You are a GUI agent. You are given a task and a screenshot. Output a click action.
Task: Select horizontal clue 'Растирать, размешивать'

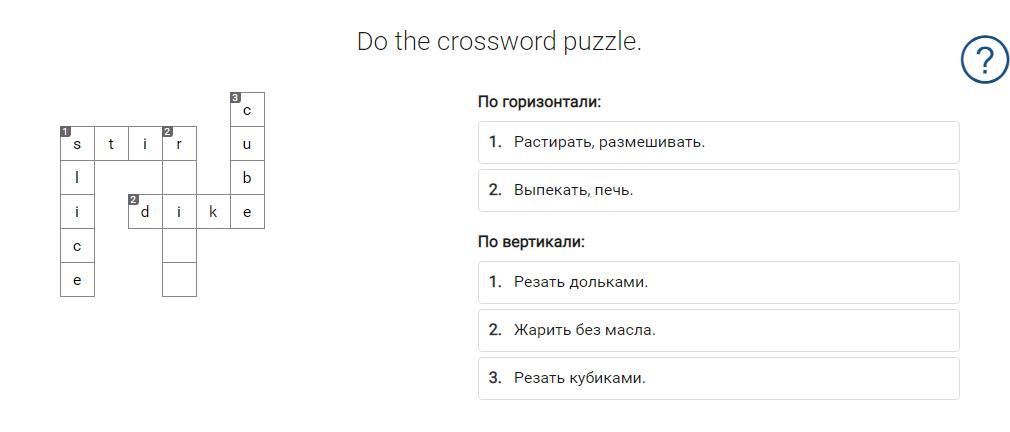[x=718, y=142]
